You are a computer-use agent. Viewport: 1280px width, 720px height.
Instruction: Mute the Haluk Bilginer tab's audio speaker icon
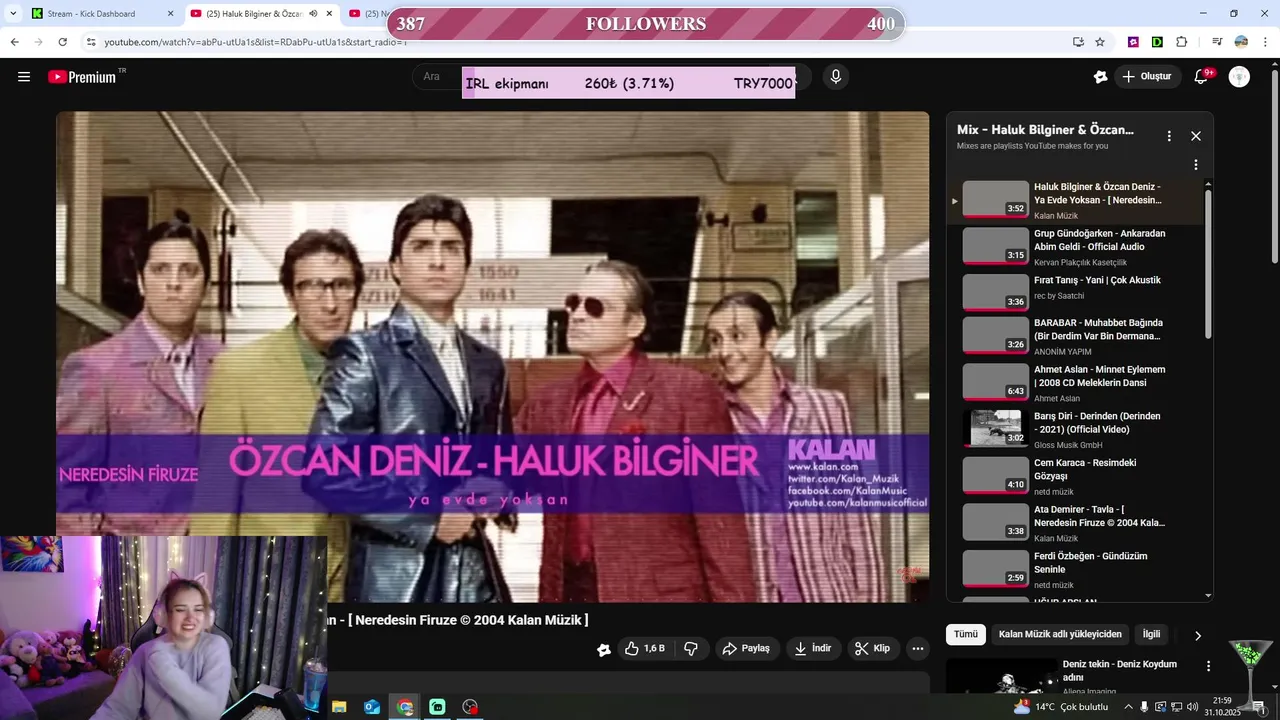click(313, 14)
